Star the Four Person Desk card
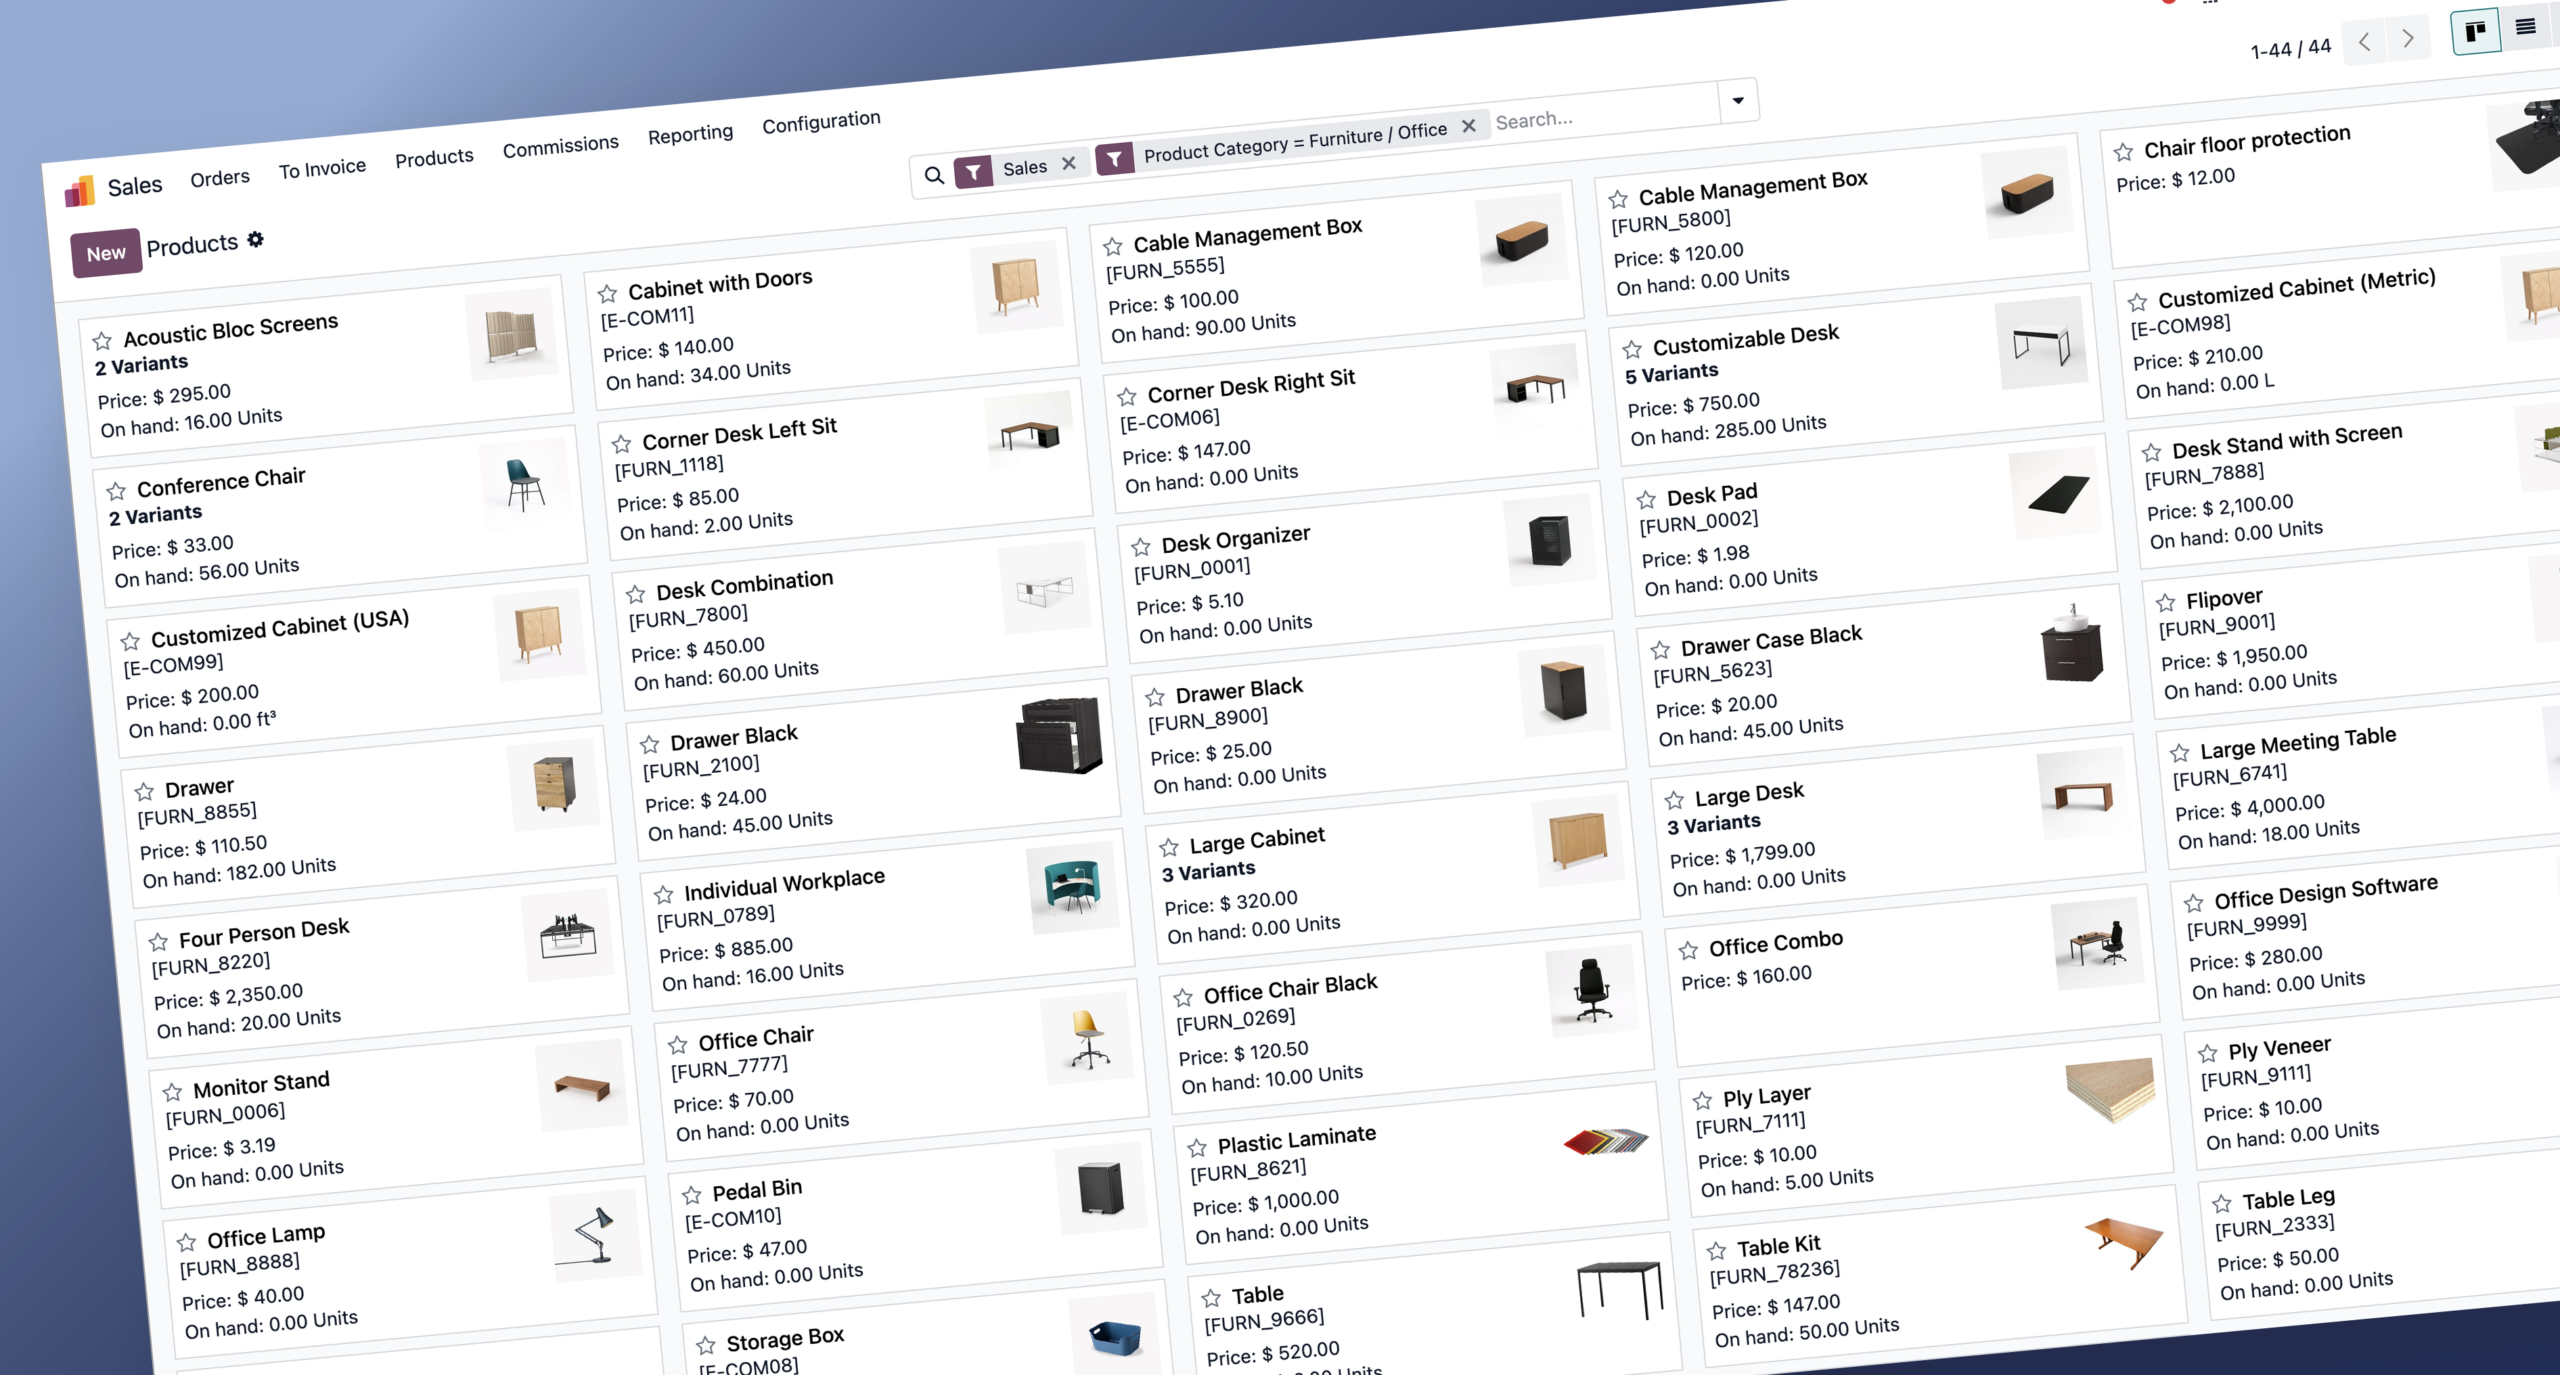The width and height of the screenshot is (2560, 1375). tap(158, 942)
